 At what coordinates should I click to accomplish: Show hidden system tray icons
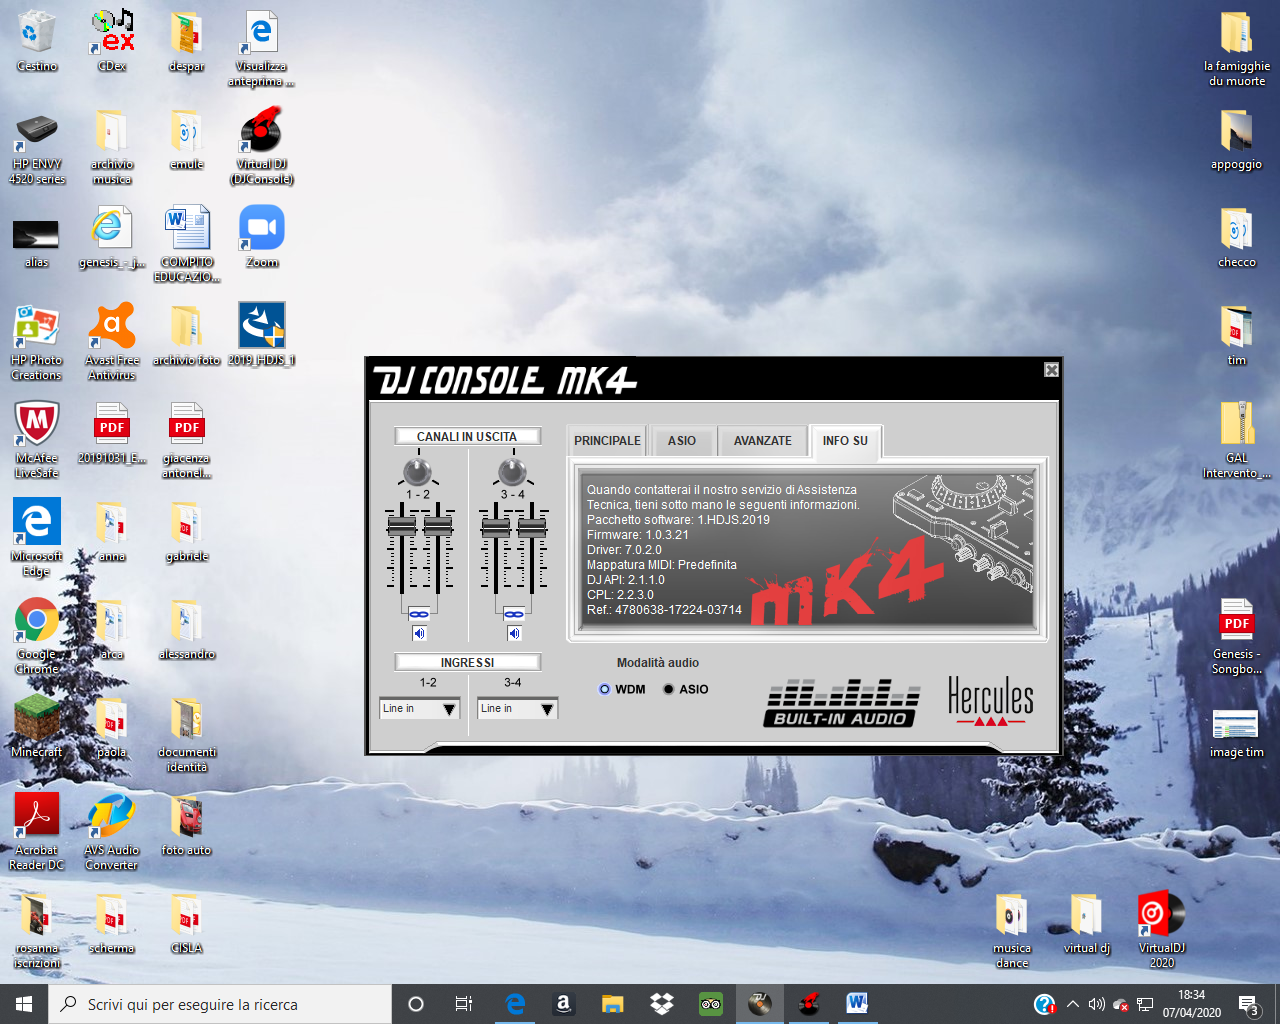click(1073, 1004)
